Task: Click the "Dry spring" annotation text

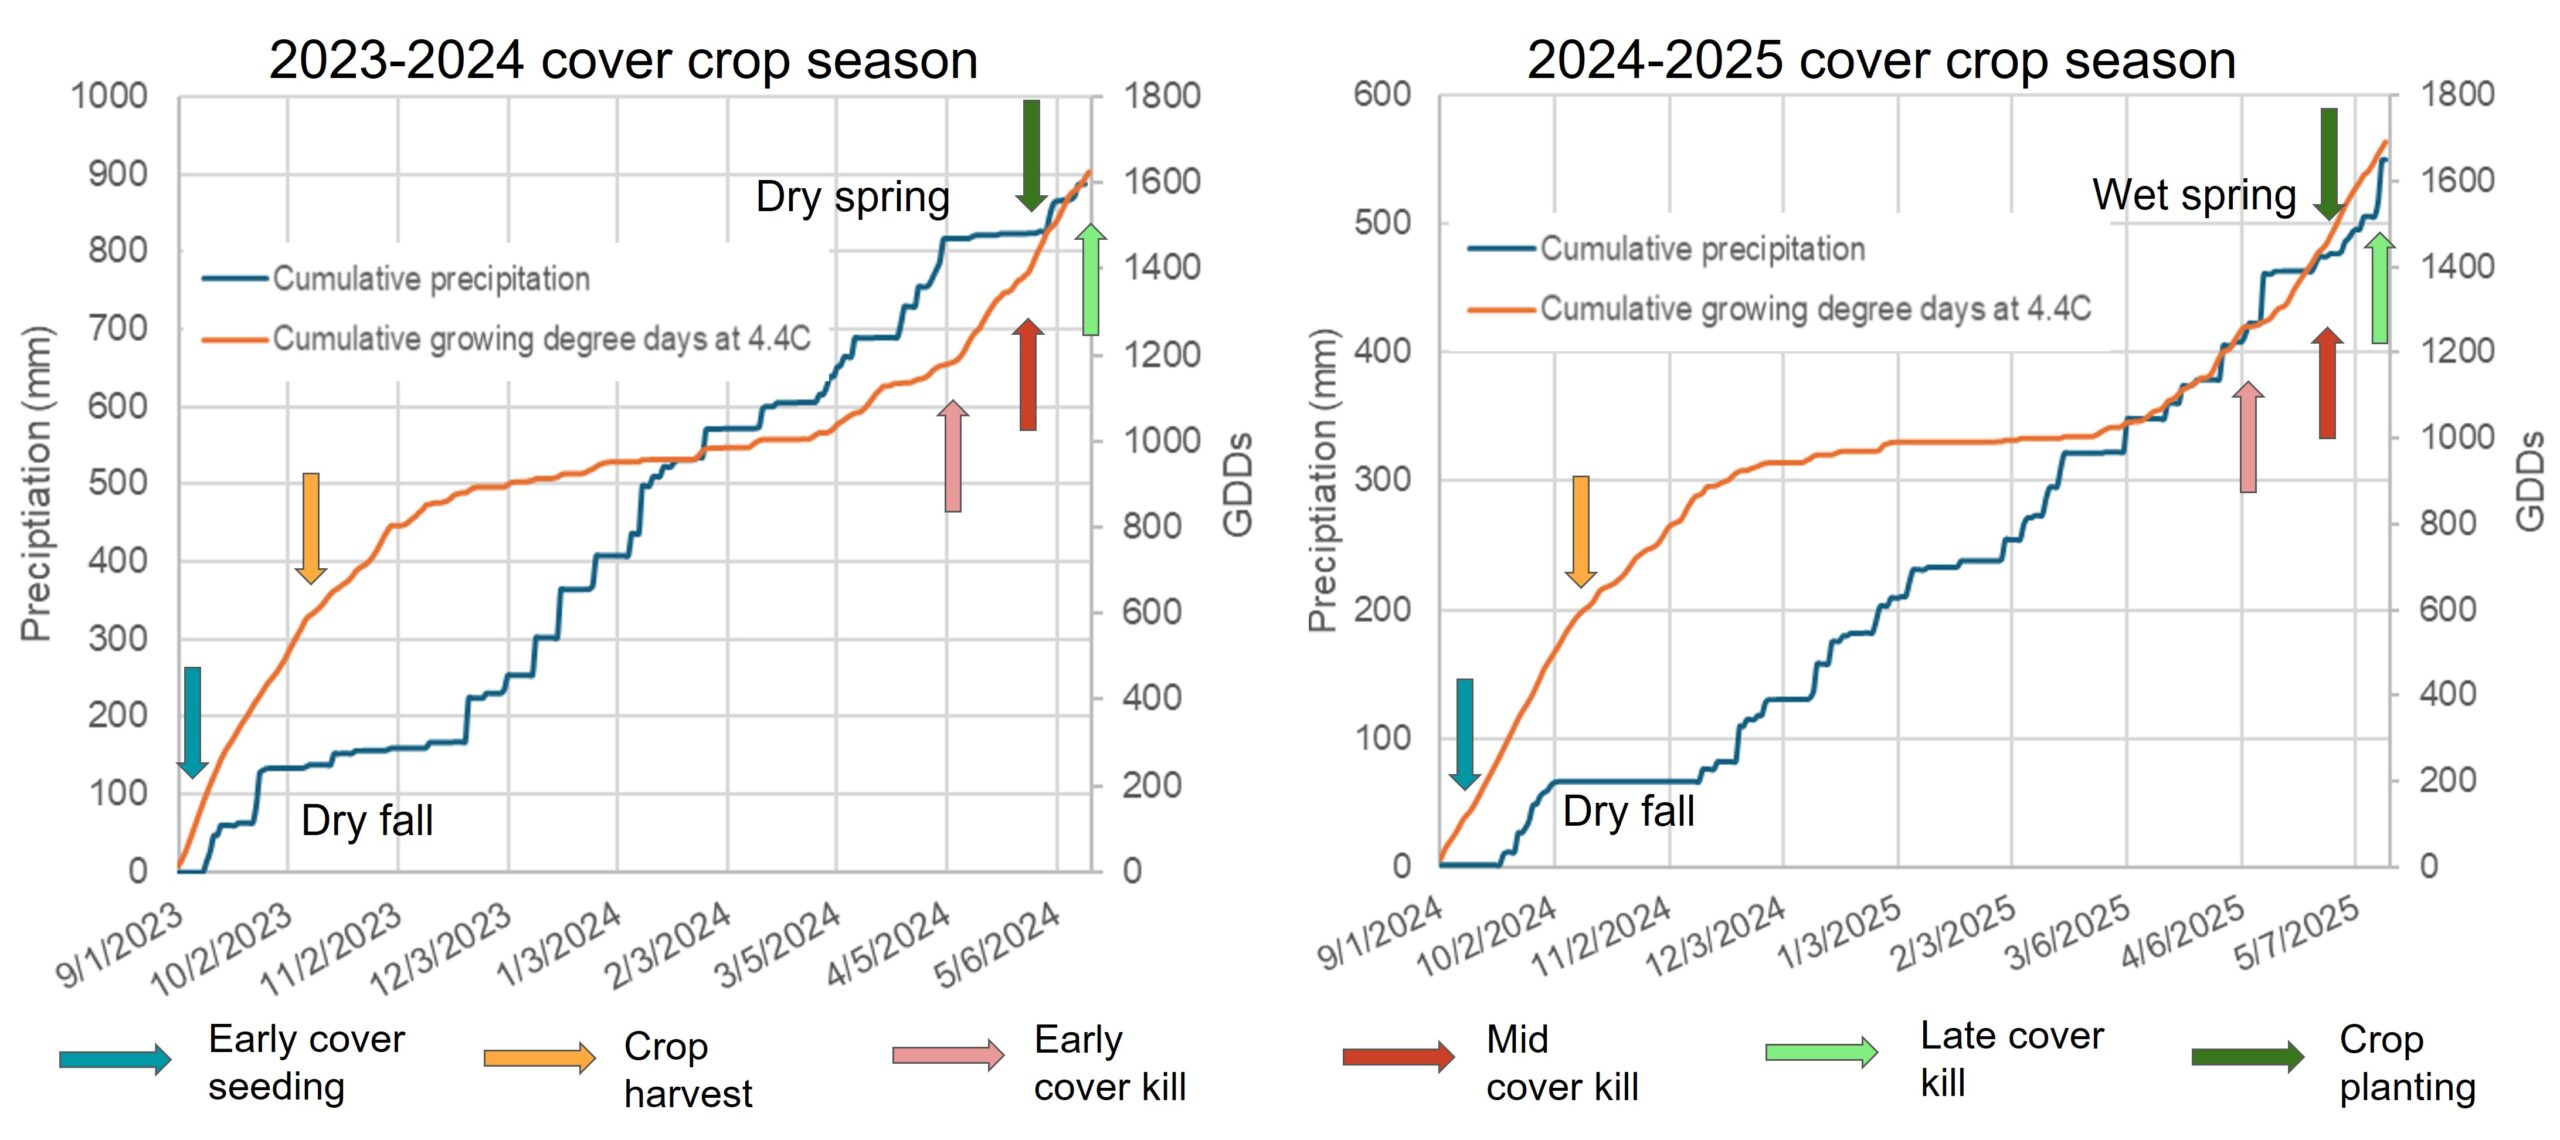Action: [852, 197]
